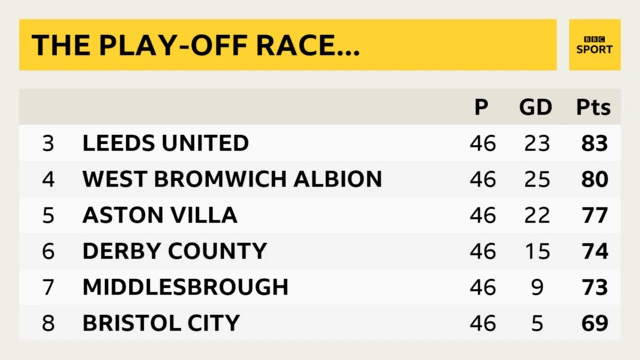
Task: Click the P column header
Action: coord(481,107)
